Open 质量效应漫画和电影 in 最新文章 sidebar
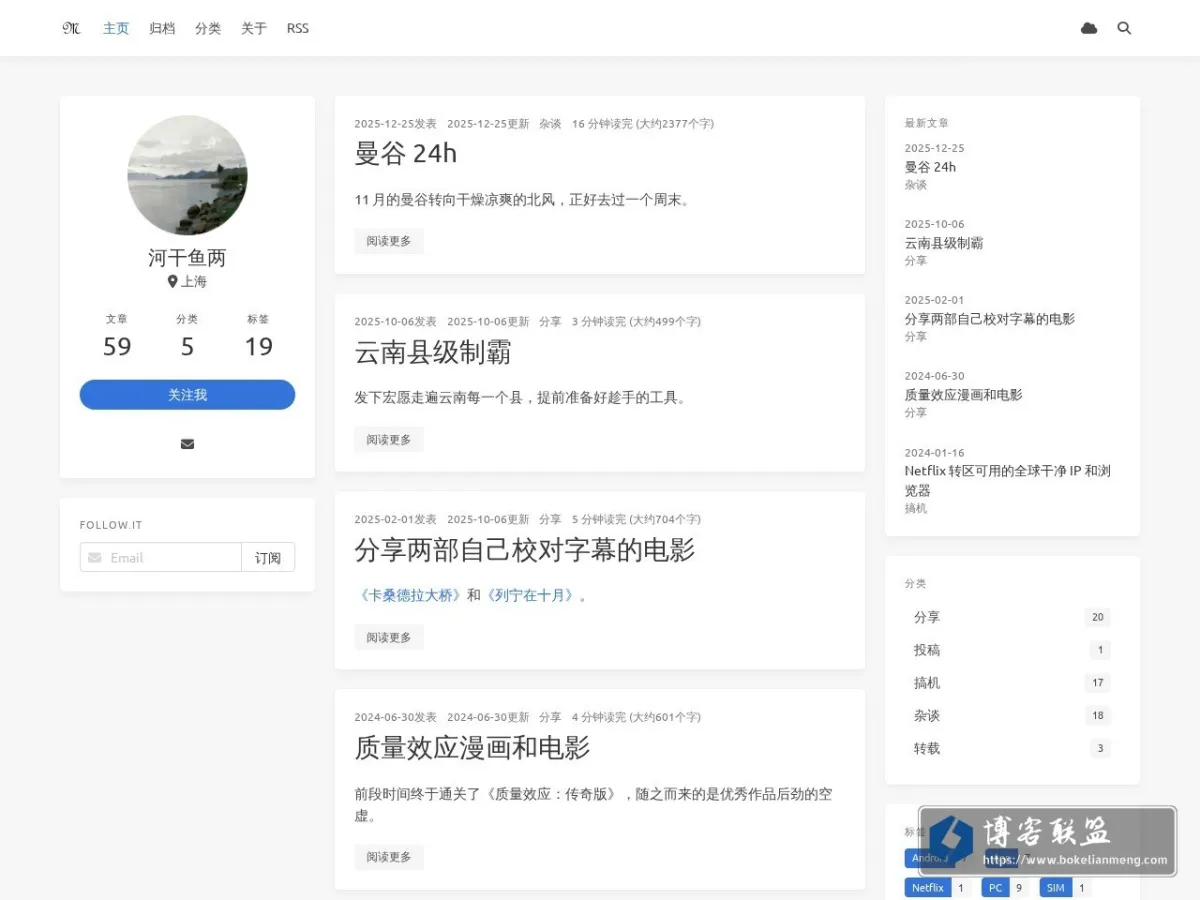Screen dimensions: 1200x900 coord(964,395)
